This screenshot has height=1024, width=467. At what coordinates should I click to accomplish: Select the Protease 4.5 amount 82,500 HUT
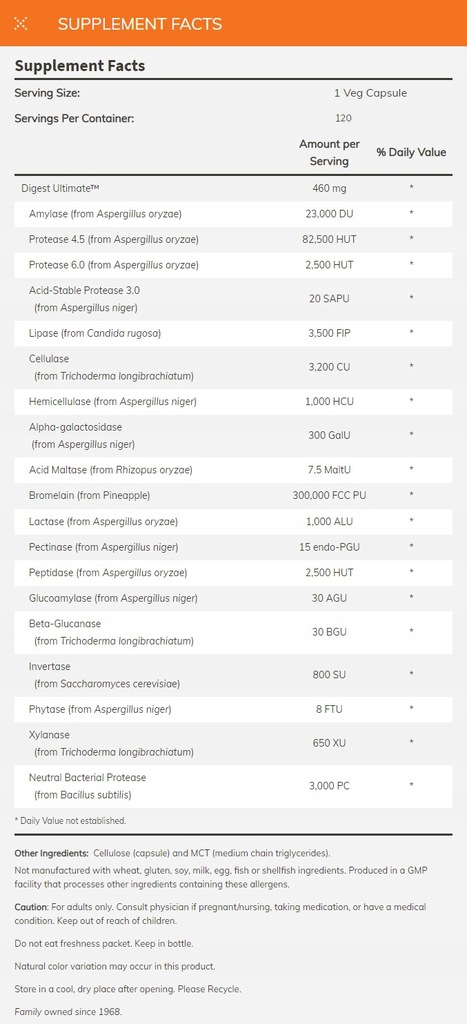tap(331, 240)
